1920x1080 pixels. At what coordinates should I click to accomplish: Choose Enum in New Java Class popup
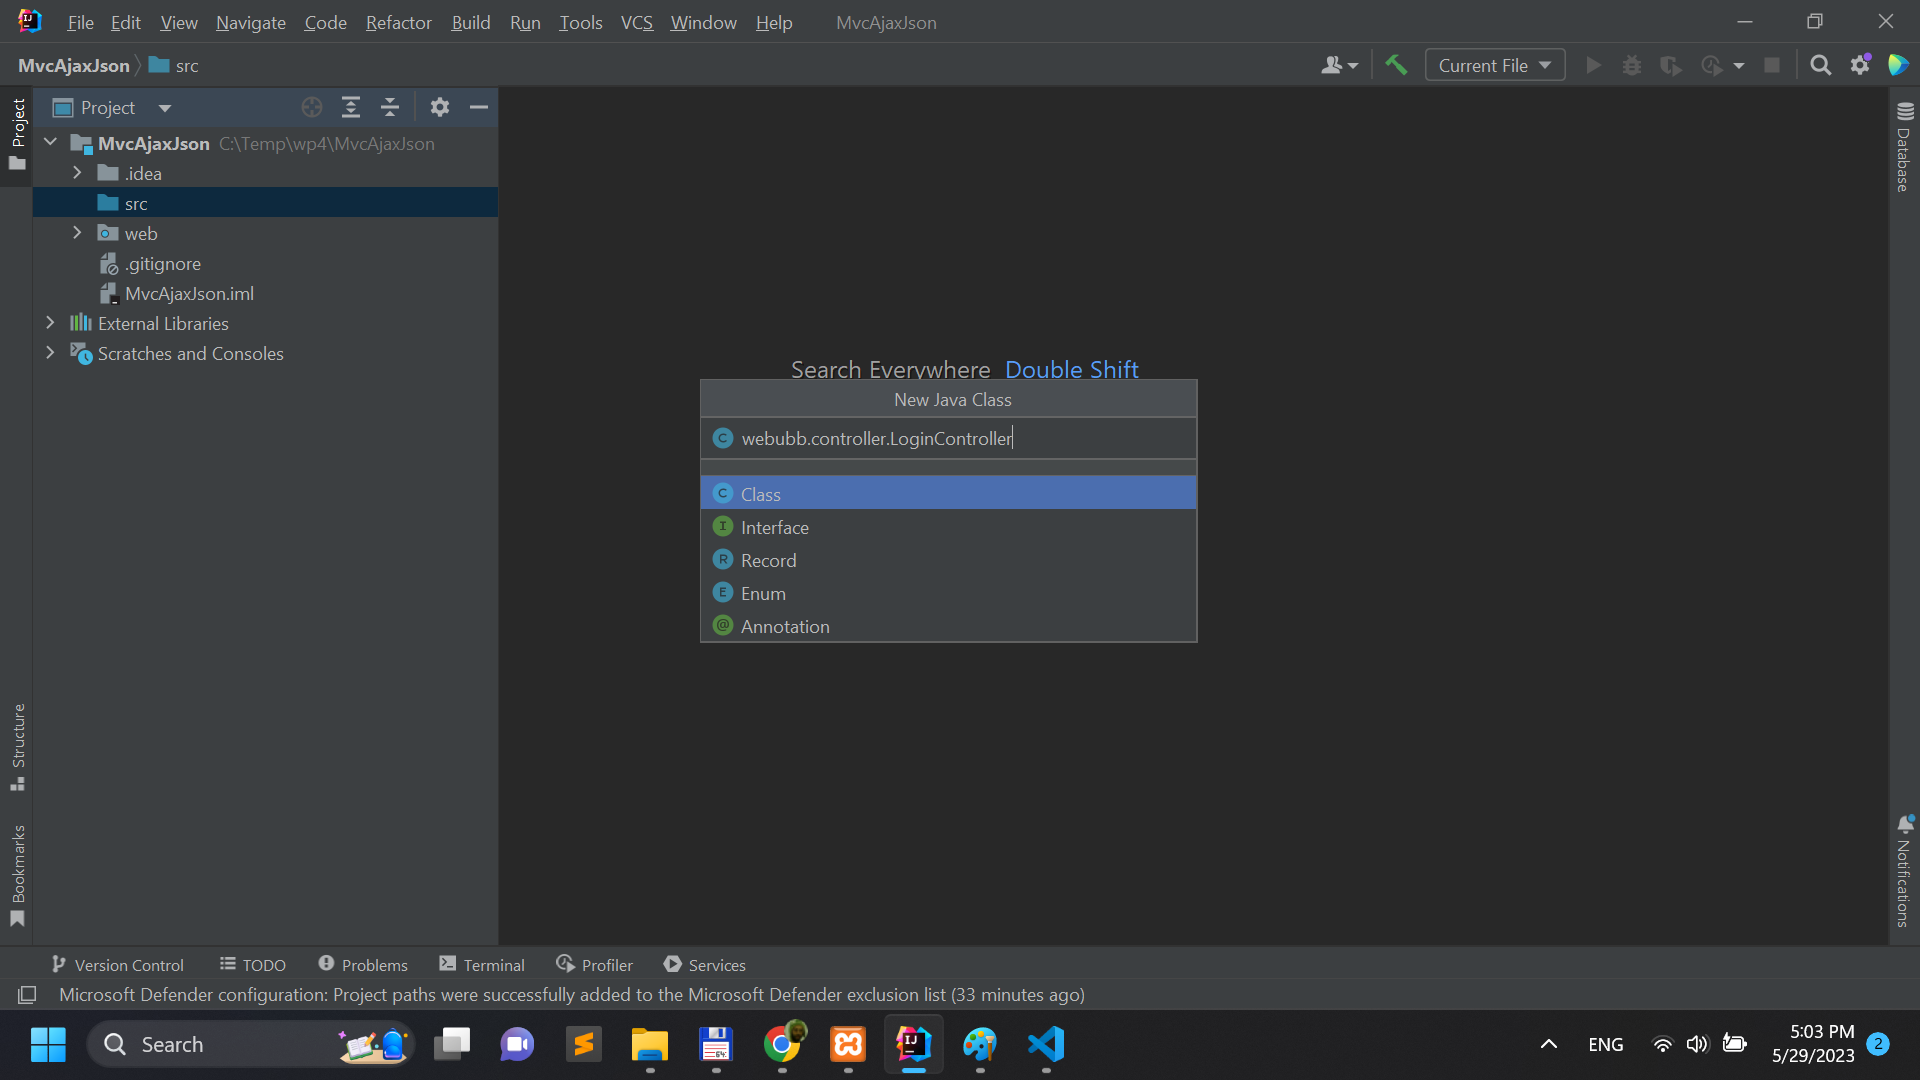[948, 592]
